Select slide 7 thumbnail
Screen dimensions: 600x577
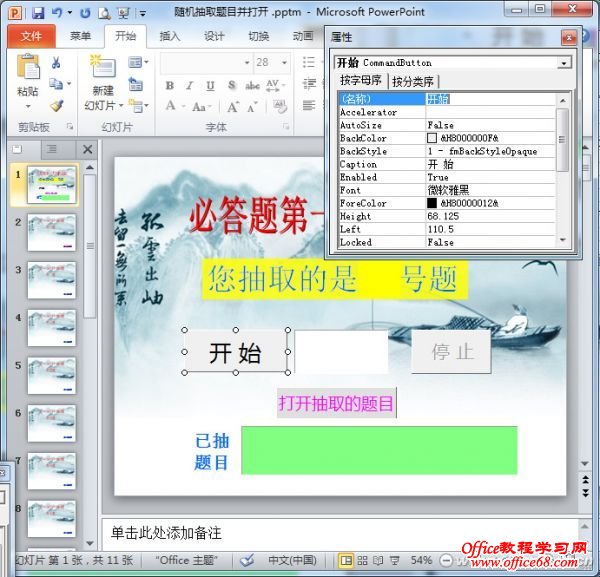[x=52, y=471]
